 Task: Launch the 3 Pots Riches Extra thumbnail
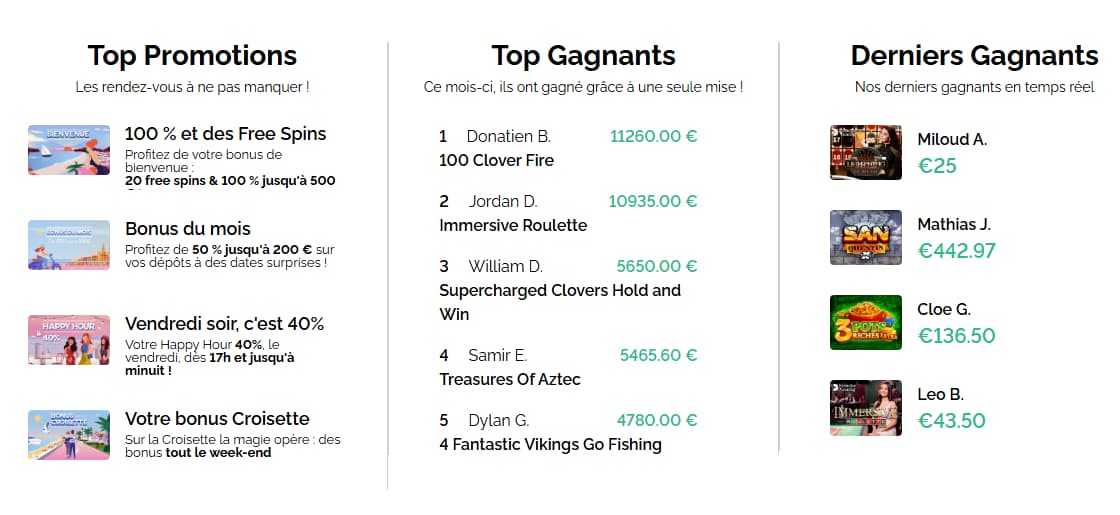(x=866, y=322)
